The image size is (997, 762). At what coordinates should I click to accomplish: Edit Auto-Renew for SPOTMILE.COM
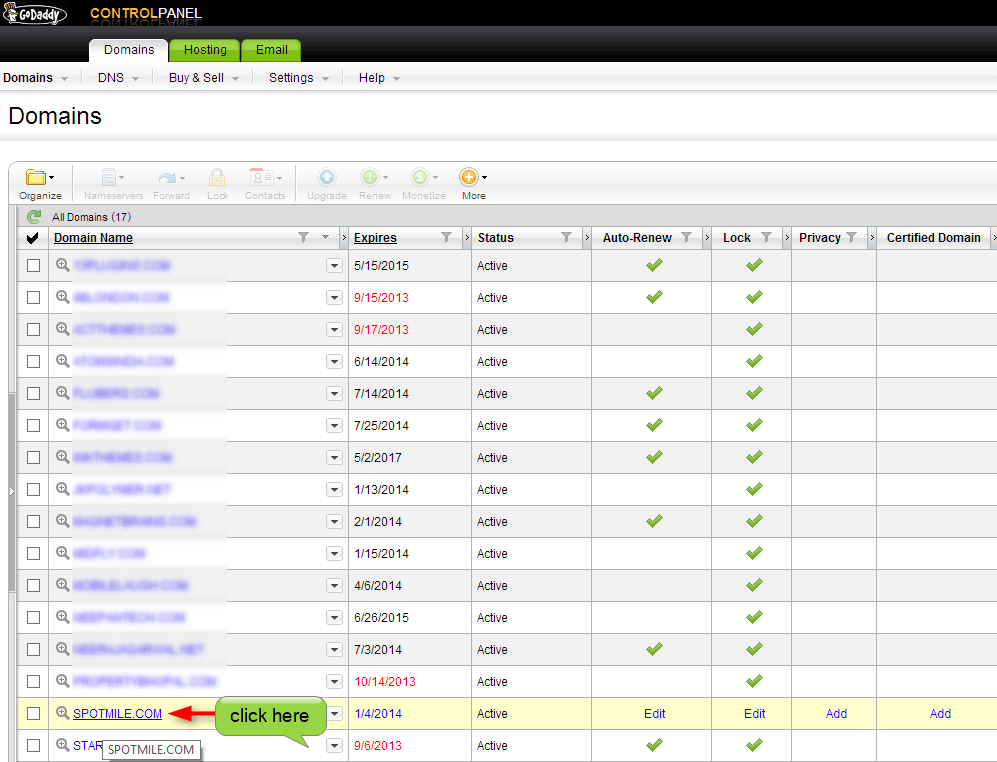[654, 714]
